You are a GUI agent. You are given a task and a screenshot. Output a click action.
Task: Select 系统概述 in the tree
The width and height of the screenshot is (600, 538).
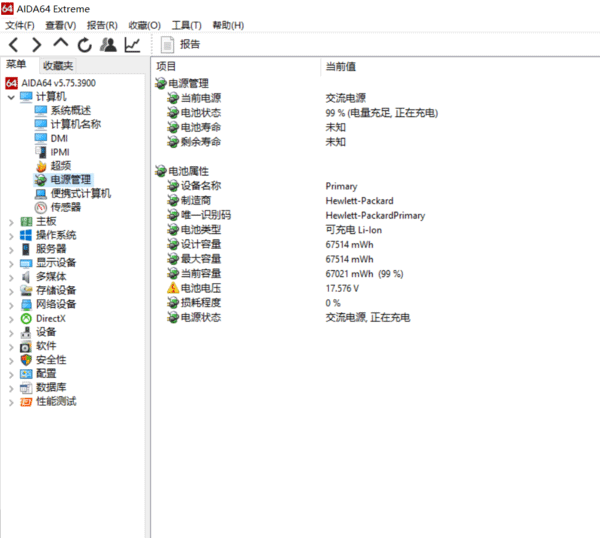point(71,111)
